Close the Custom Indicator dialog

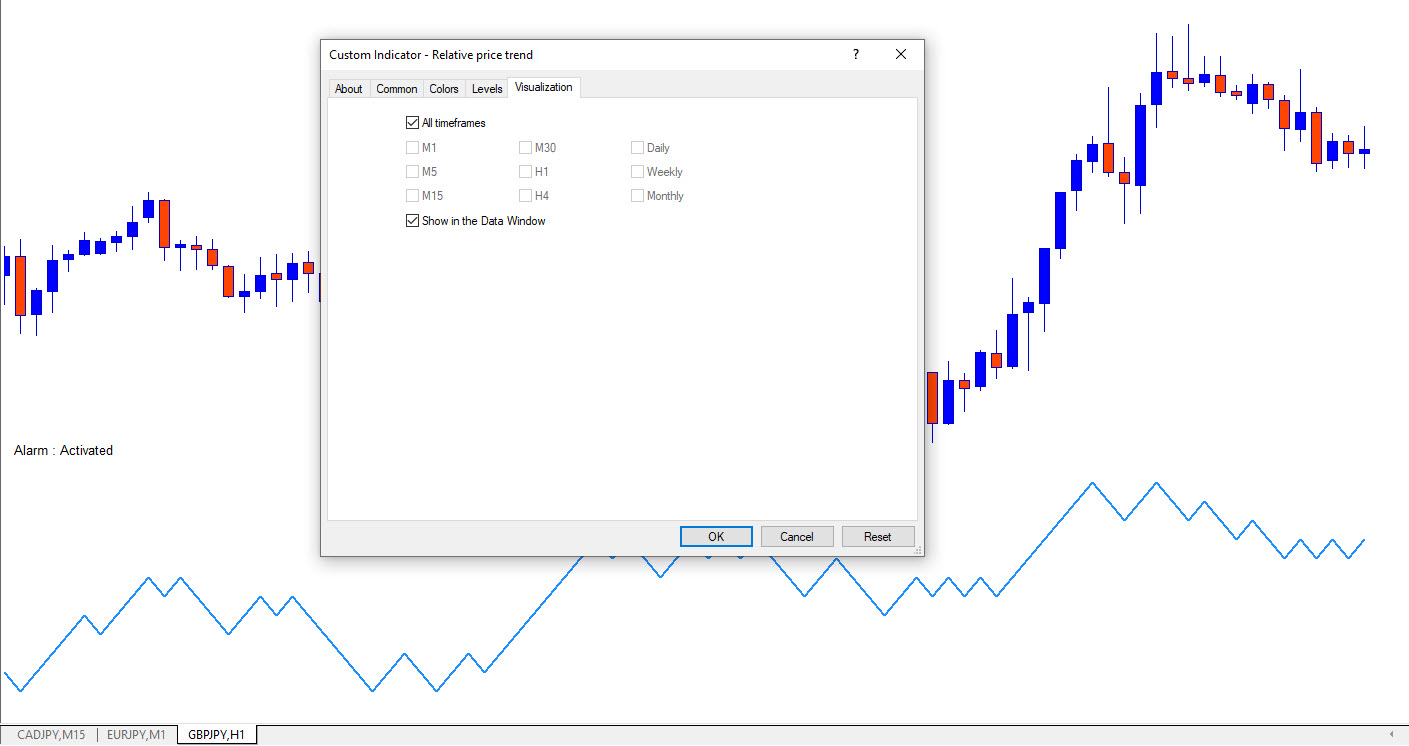pyautogui.click(x=901, y=55)
